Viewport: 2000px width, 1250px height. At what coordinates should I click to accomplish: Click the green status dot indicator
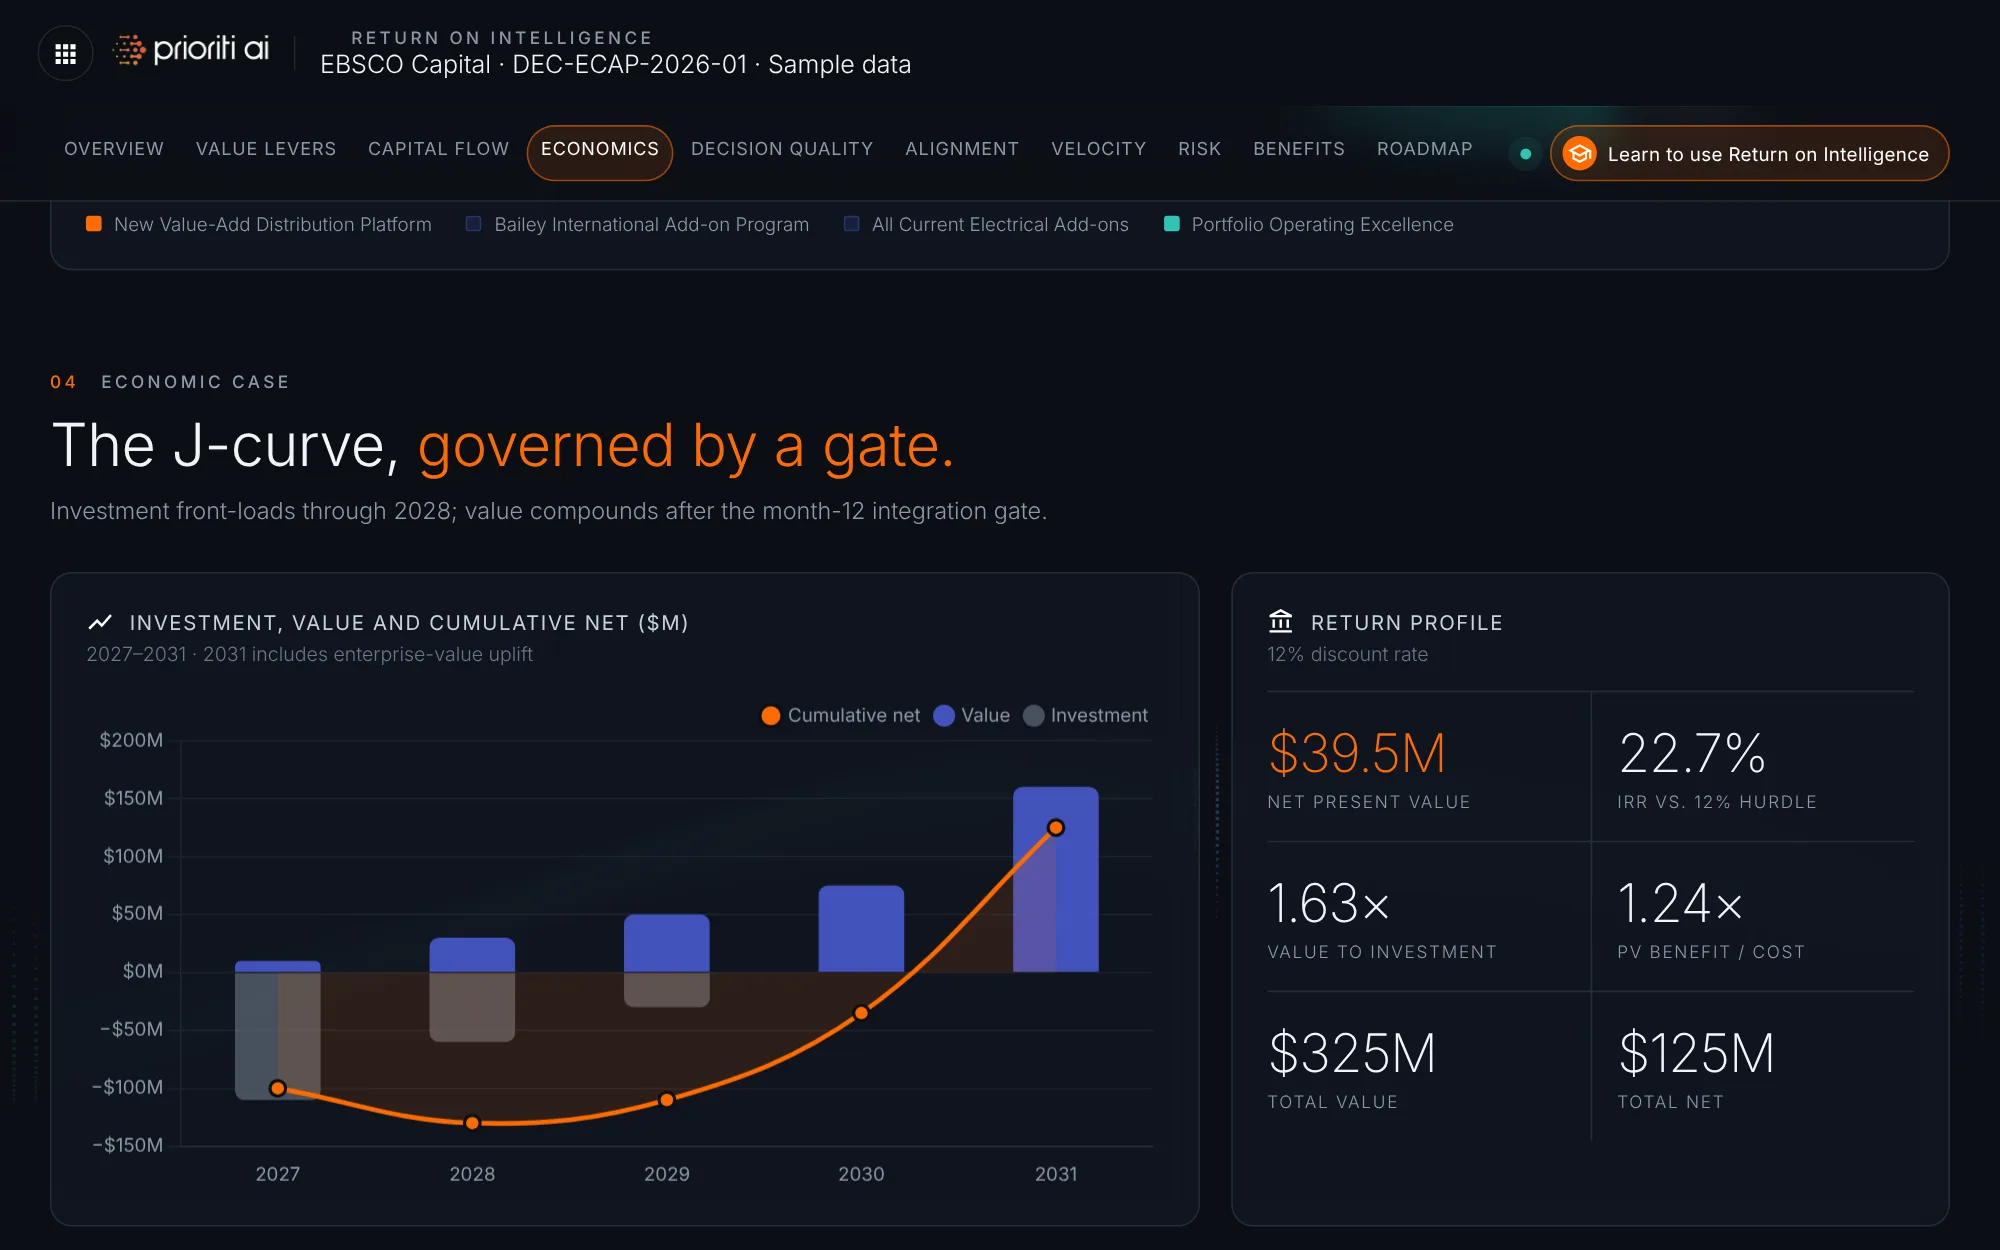coord(1525,154)
